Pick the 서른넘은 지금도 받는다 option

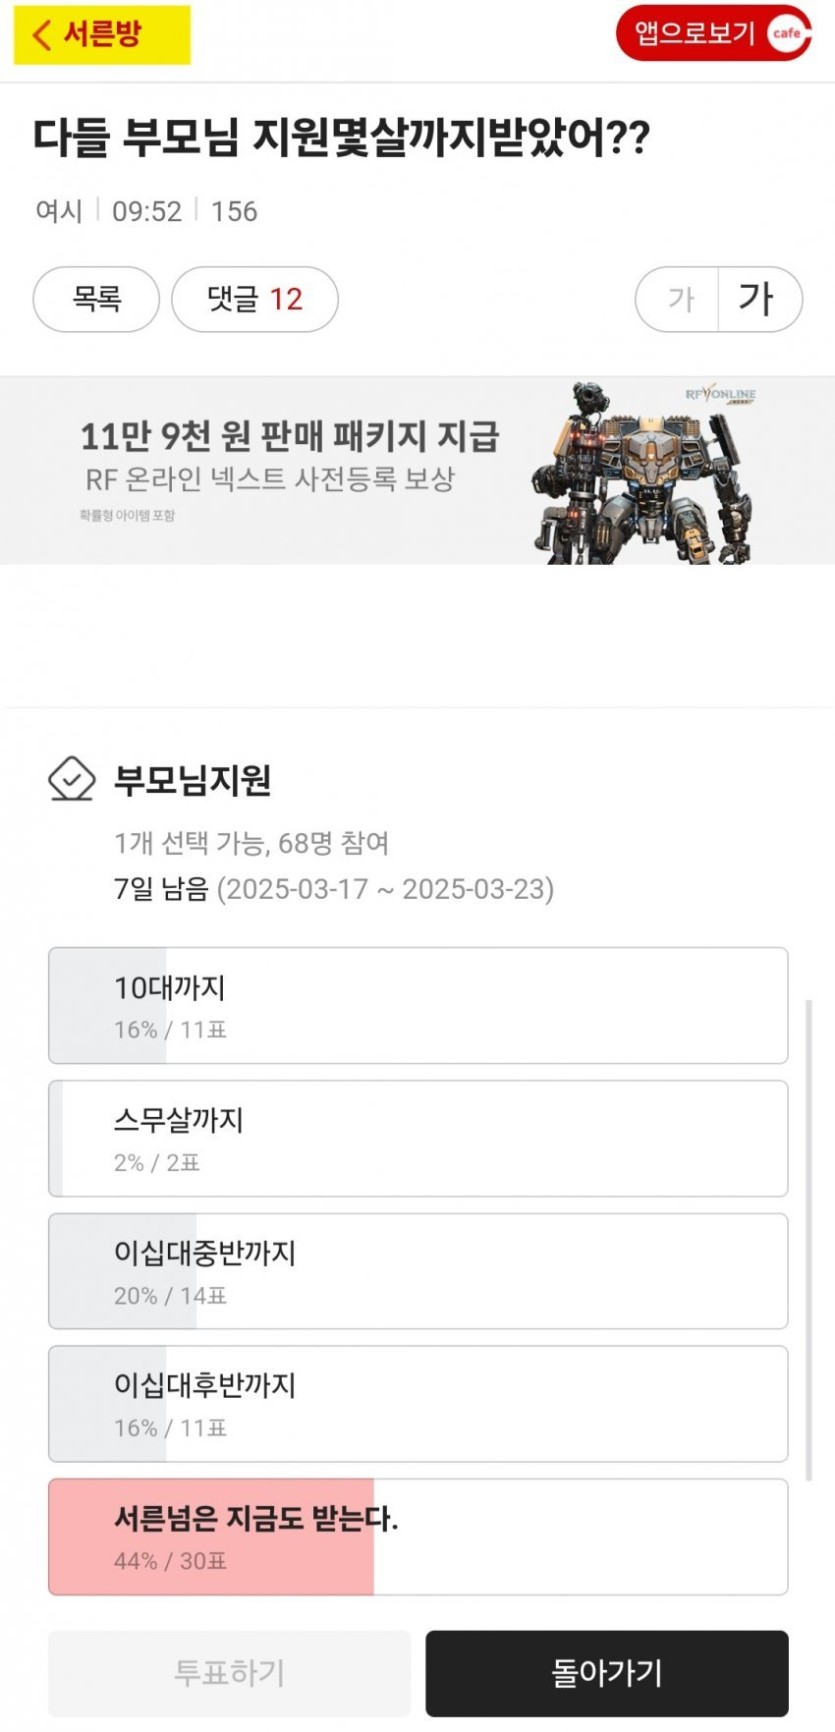(x=418, y=1537)
